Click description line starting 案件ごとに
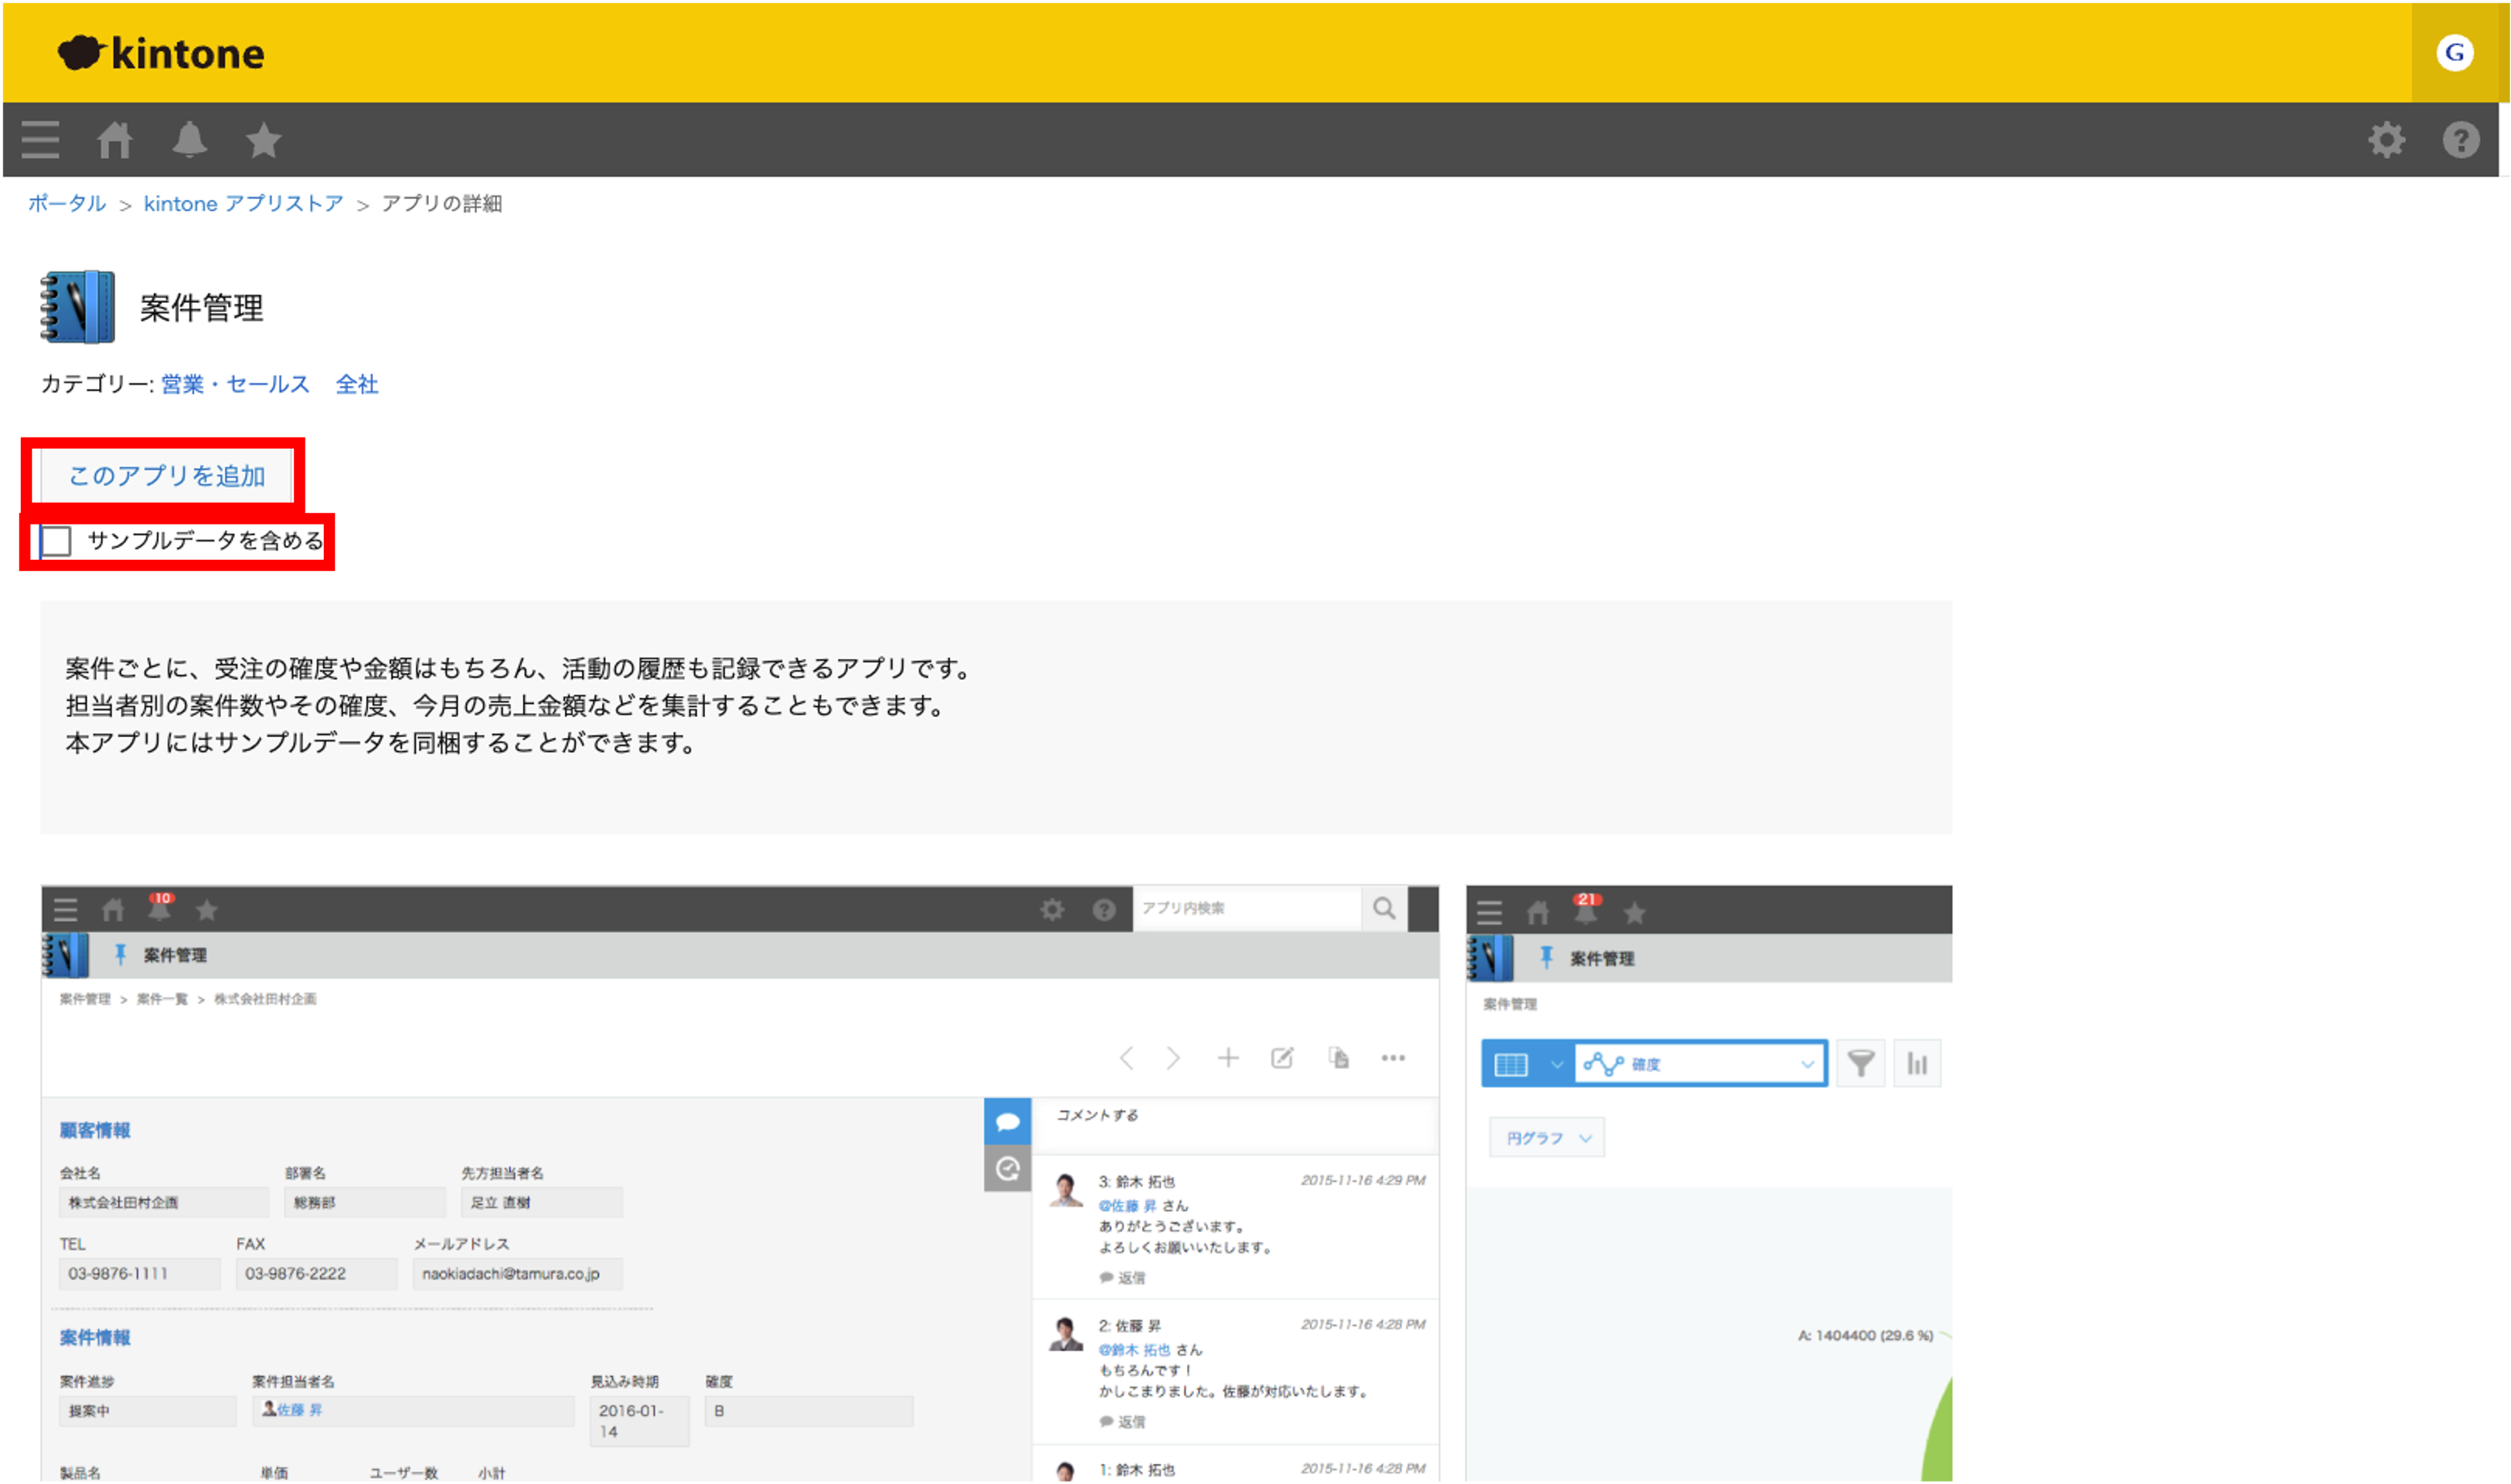Image resolution: width=2511 pixels, height=1484 pixels. click(518, 668)
